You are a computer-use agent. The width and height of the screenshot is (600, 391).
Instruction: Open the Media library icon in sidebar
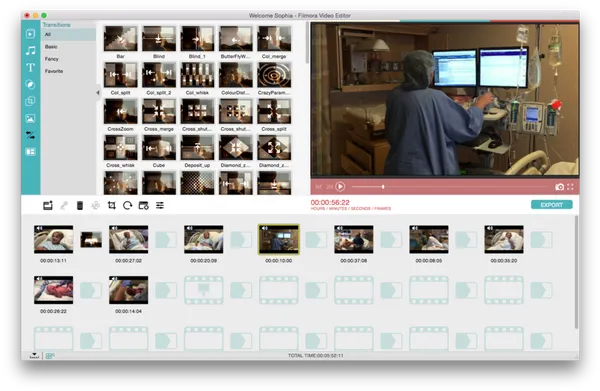tap(30, 34)
